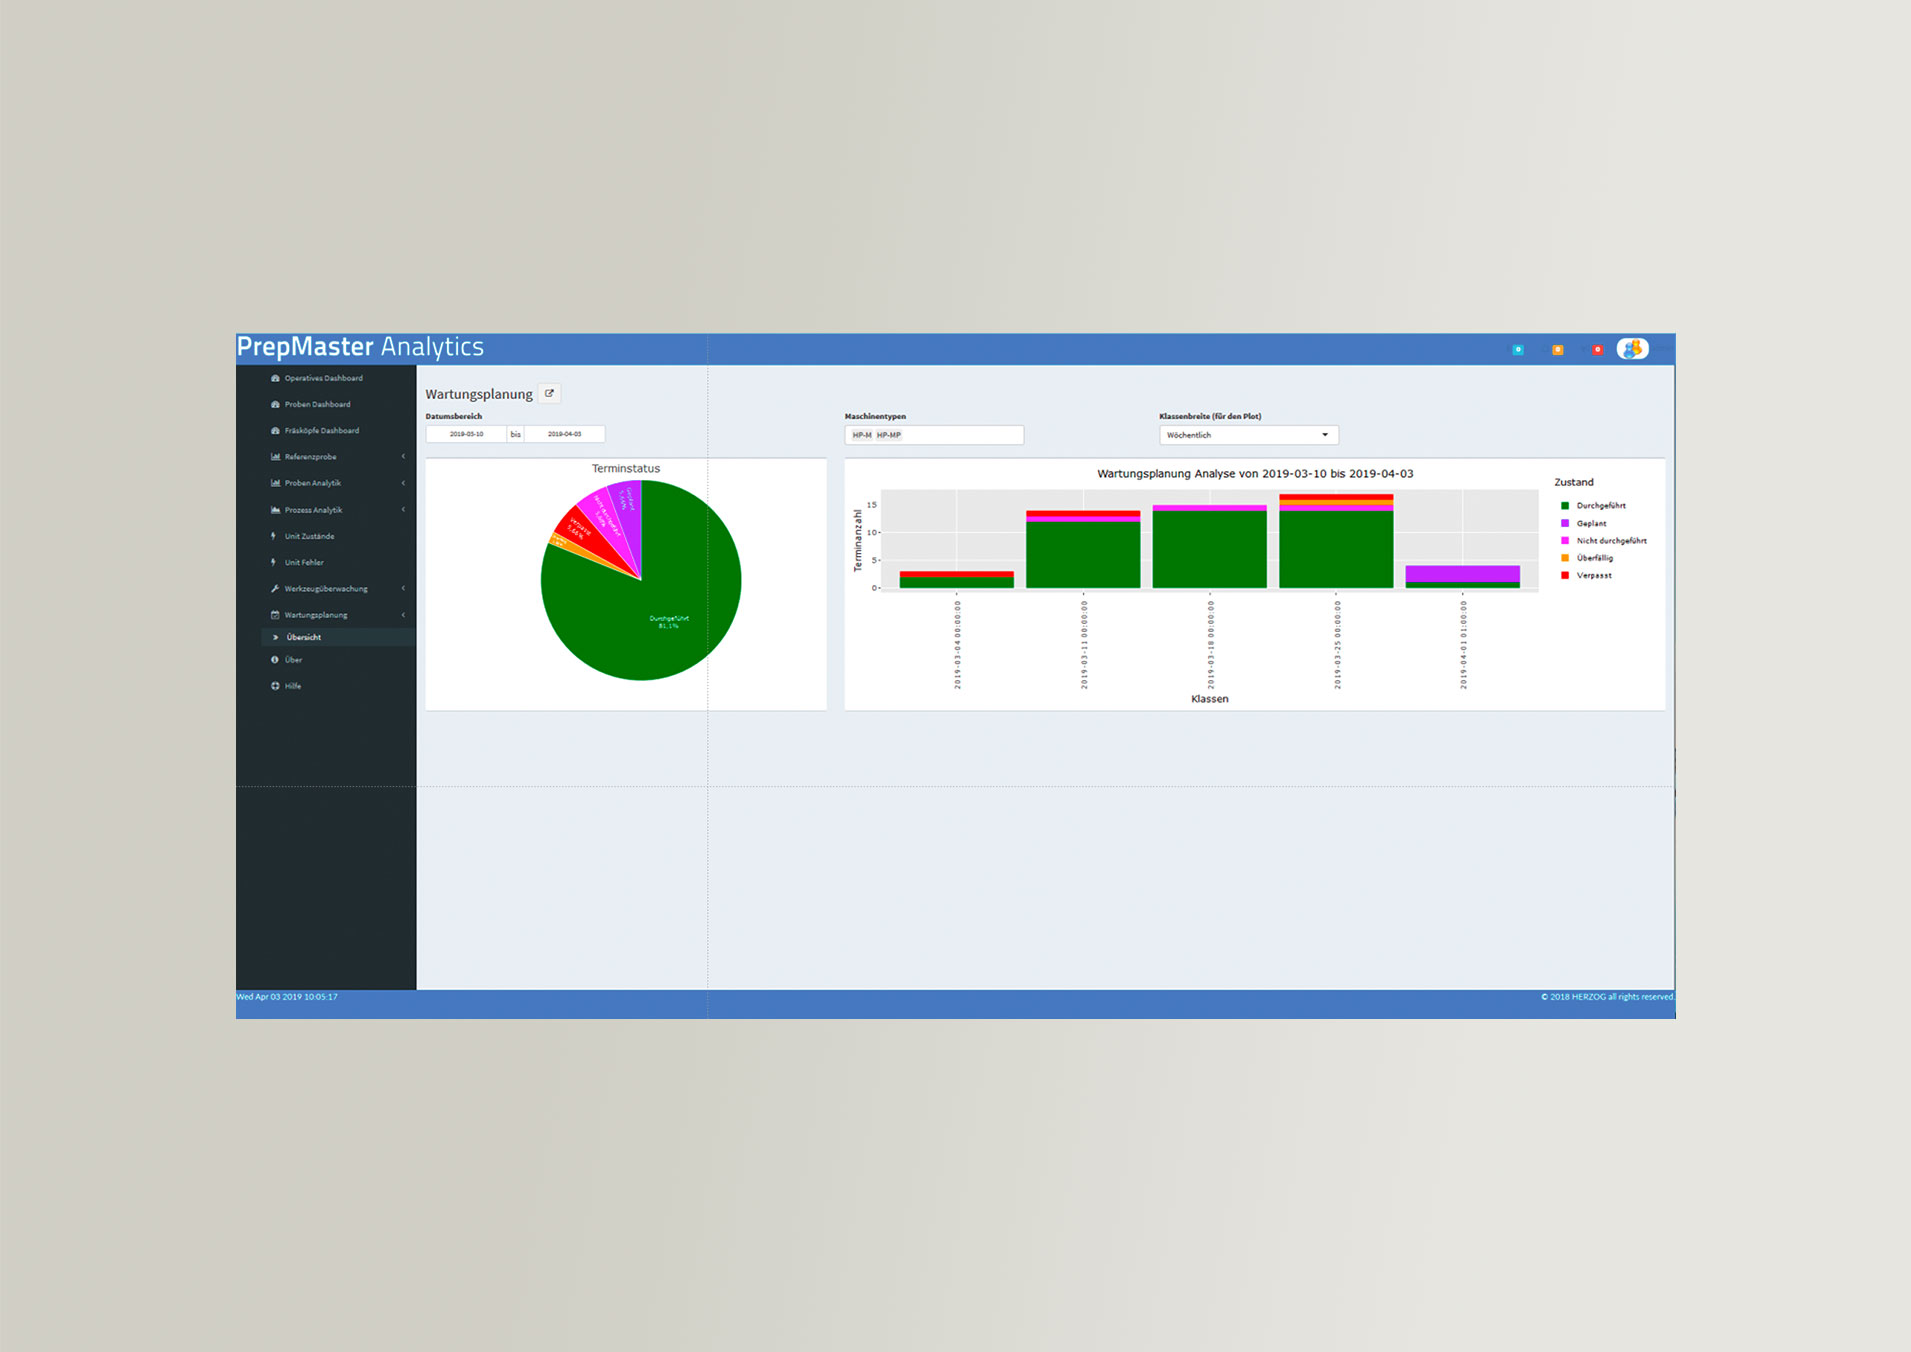Expand the Referenzprobe submenu chevron
The width and height of the screenshot is (1911, 1352).
[x=403, y=457]
